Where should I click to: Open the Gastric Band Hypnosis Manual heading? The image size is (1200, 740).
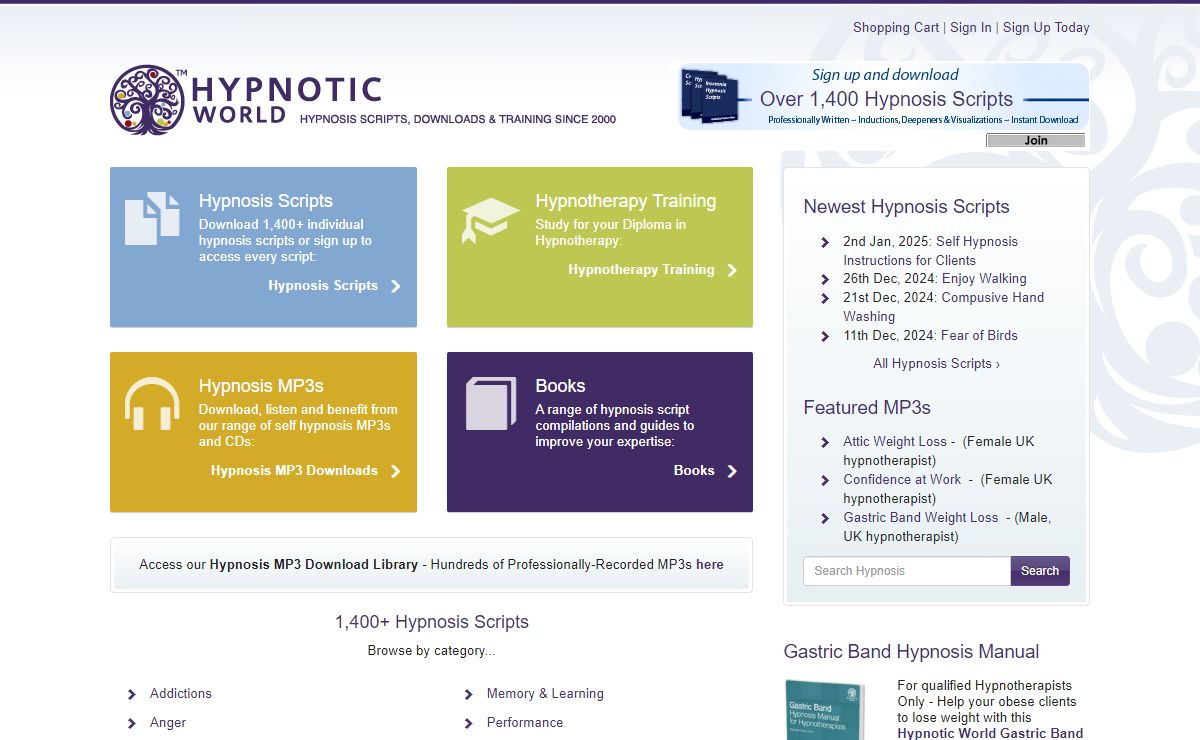[912, 652]
